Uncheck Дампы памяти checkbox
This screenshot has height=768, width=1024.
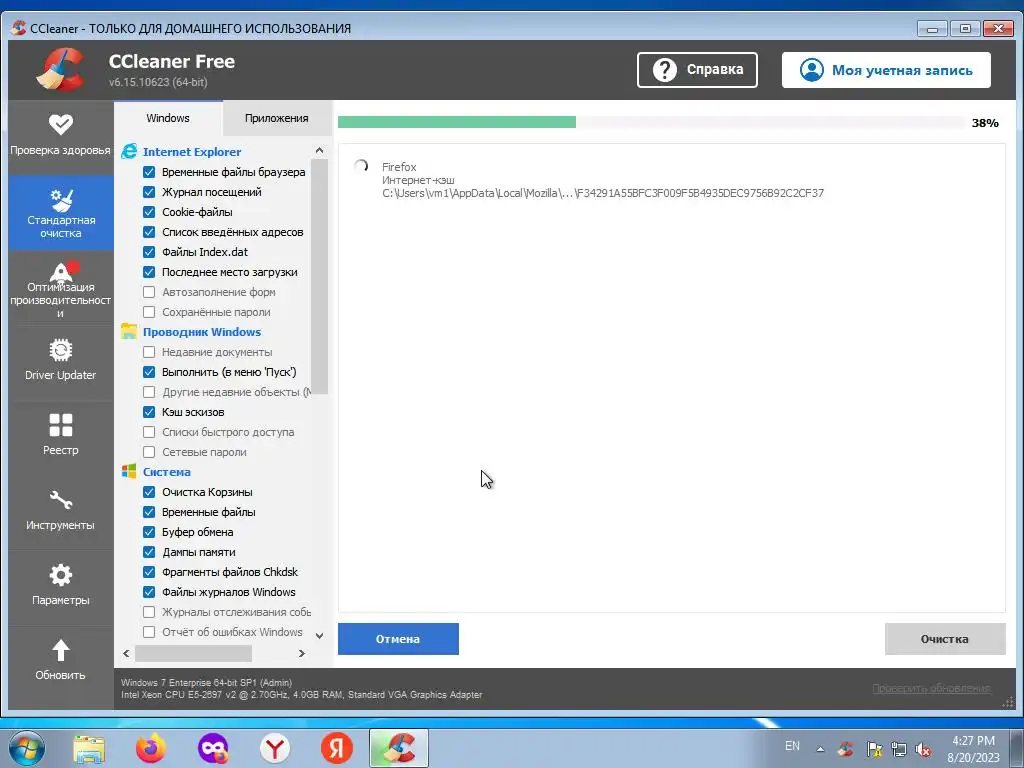149,552
